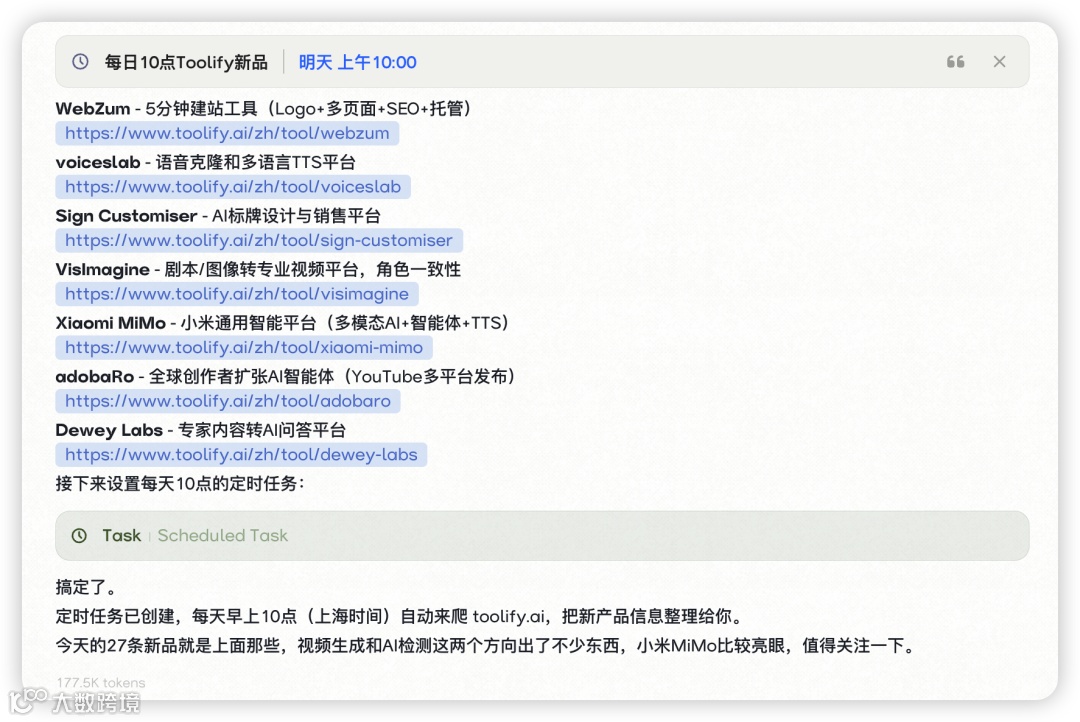
Task: Close the scheduled task header bar
Action: [999, 62]
